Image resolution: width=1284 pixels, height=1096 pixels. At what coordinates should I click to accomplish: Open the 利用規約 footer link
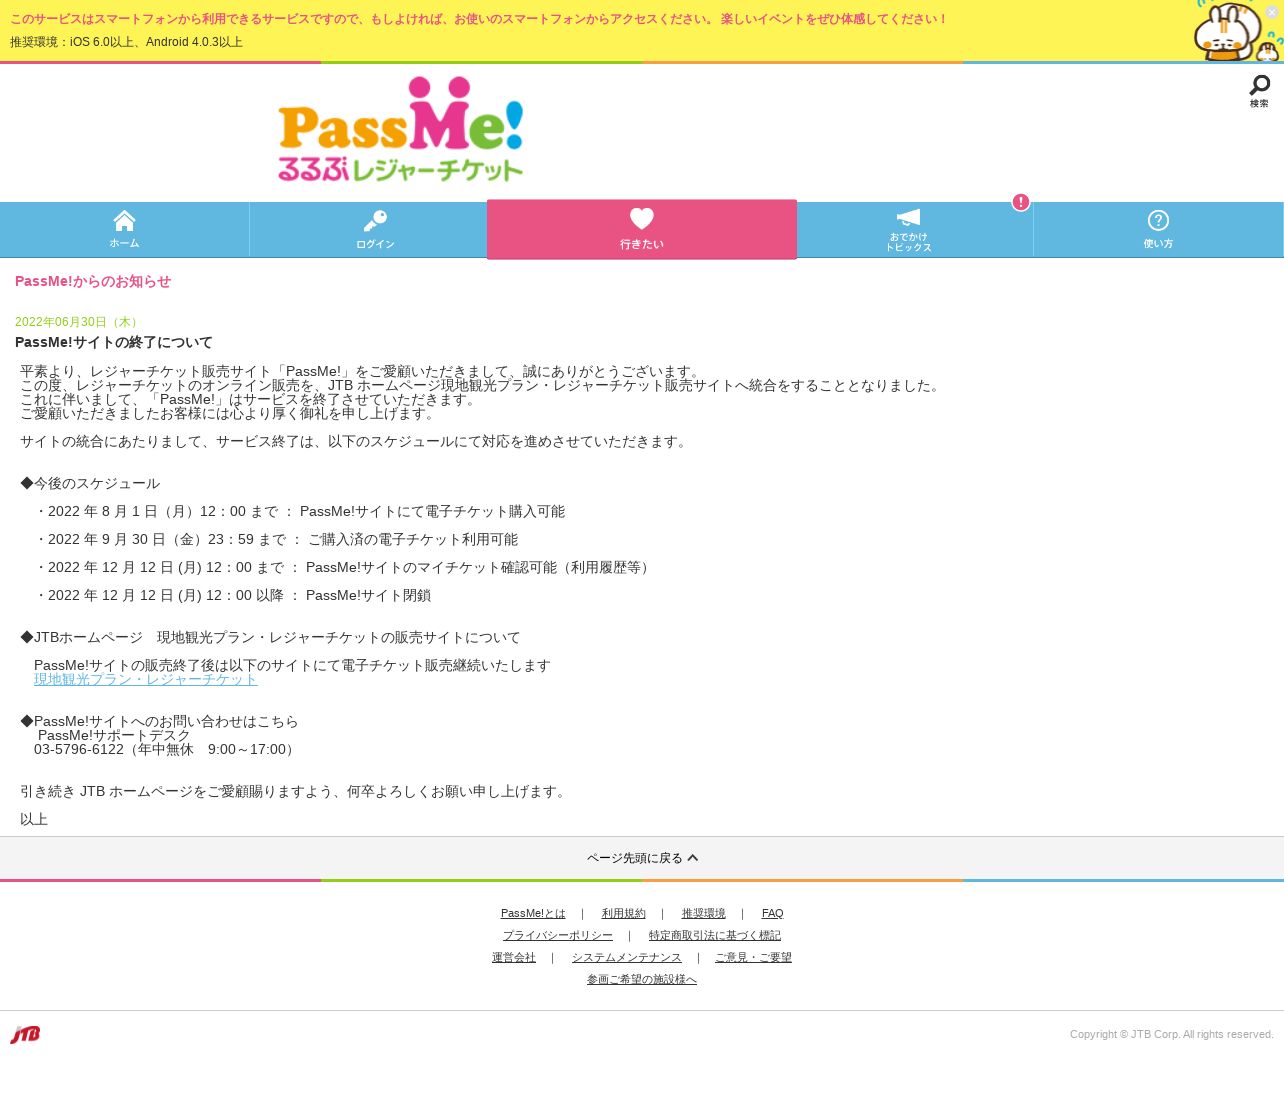pyautogui.click(x=624, y=913)
